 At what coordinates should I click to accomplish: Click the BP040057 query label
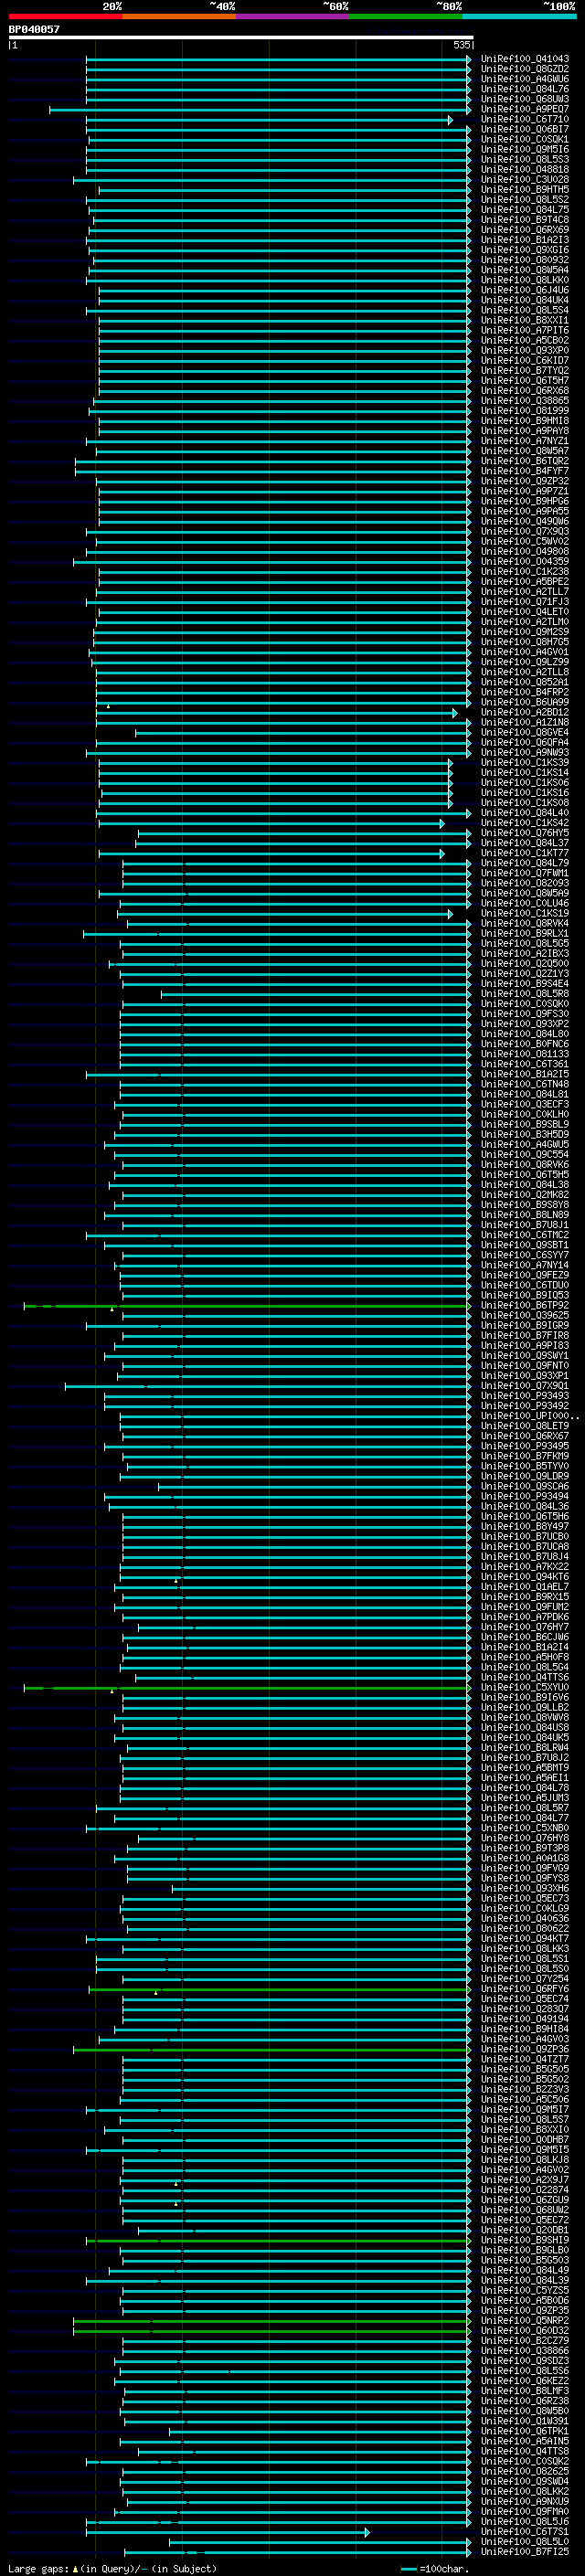click(34, 29)
